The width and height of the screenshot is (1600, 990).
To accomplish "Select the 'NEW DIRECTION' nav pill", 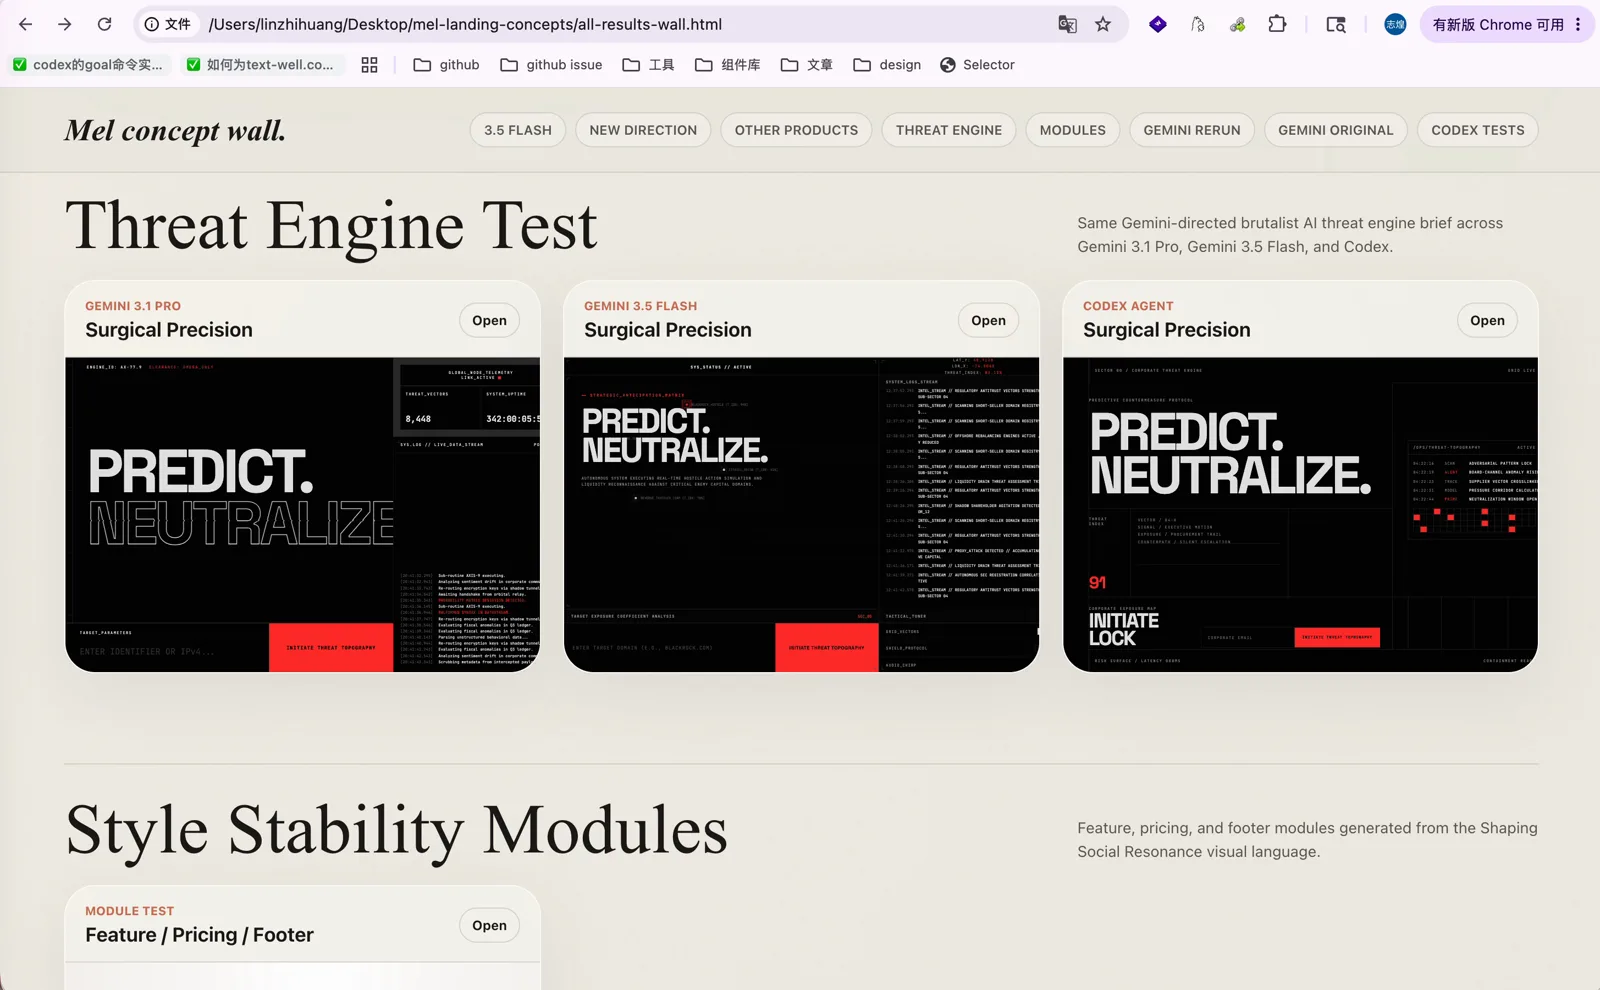I will click(x=643, y=130).
